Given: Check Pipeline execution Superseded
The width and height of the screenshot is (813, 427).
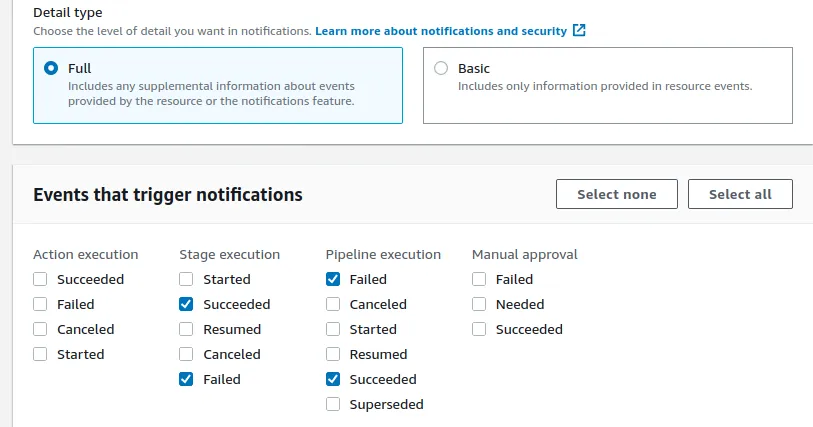Looking at the screenshot, I should click(333, 405).
